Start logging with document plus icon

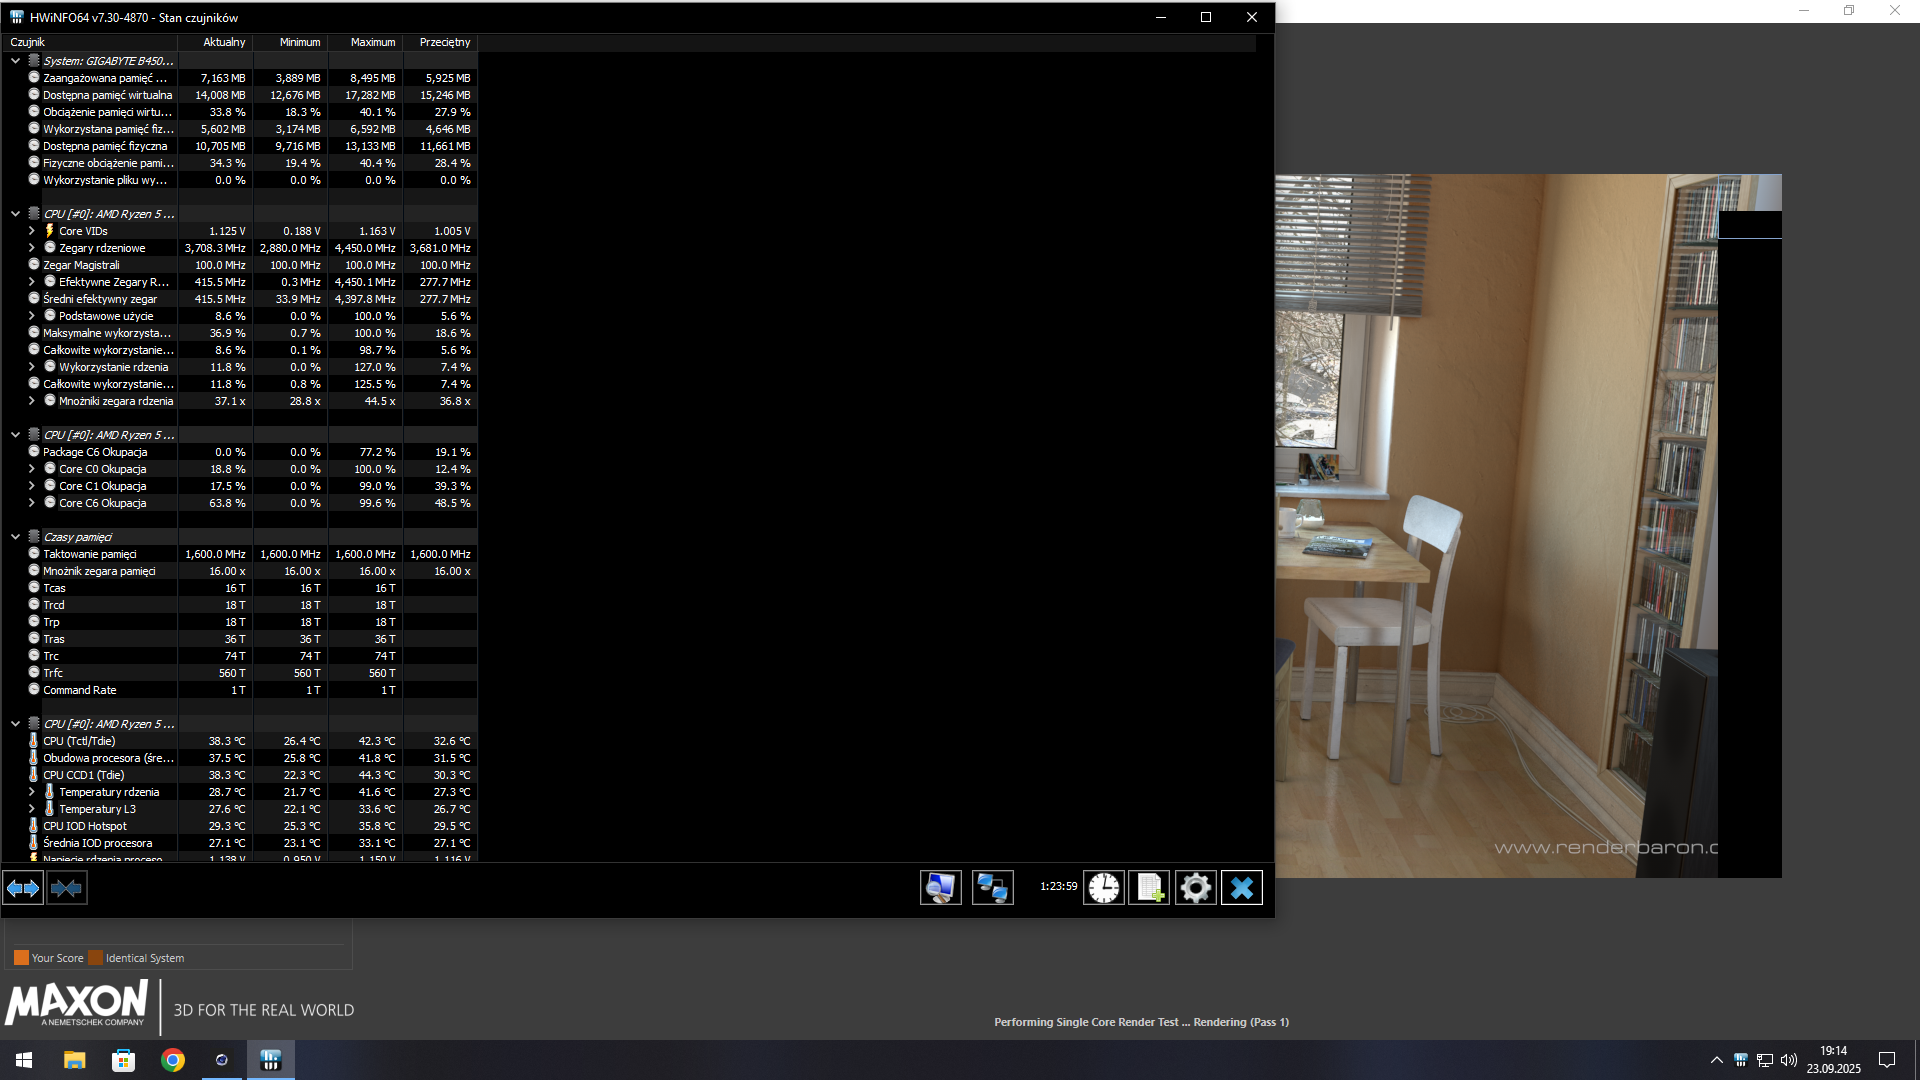1149,888
